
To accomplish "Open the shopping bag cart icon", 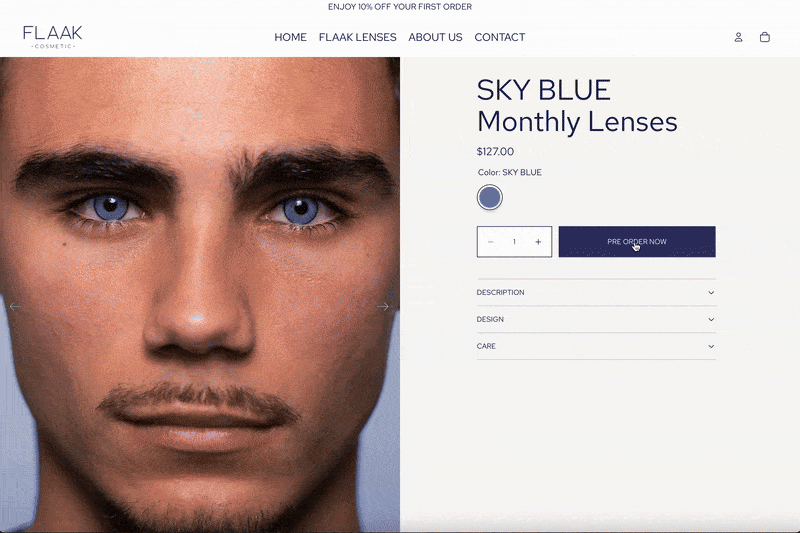I will [x=764, y=37].
